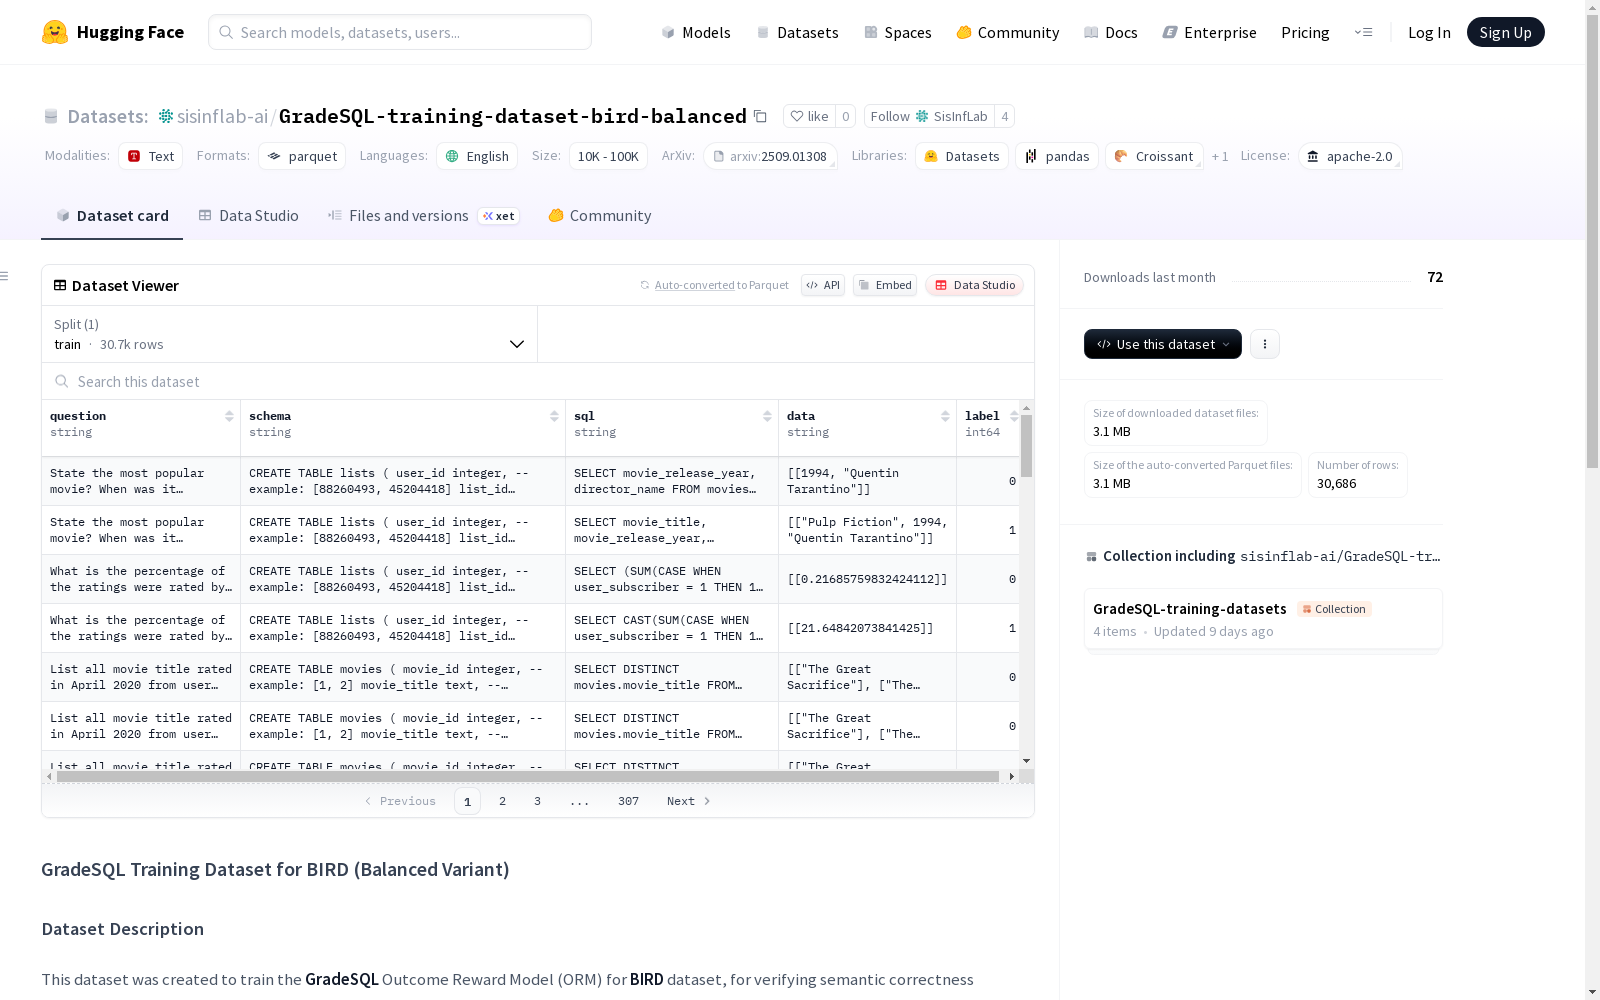This screenshot has height=1000, width=1600.
Task: Click the Datasets library tag
Action: (962, 156)
